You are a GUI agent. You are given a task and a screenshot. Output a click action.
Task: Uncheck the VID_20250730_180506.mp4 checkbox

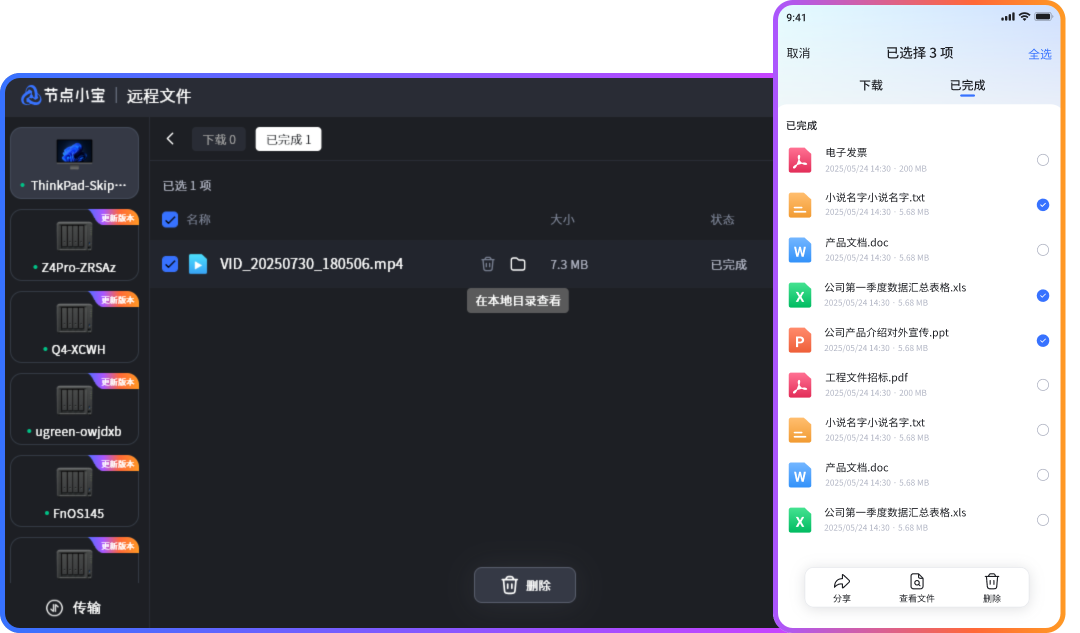170,264
